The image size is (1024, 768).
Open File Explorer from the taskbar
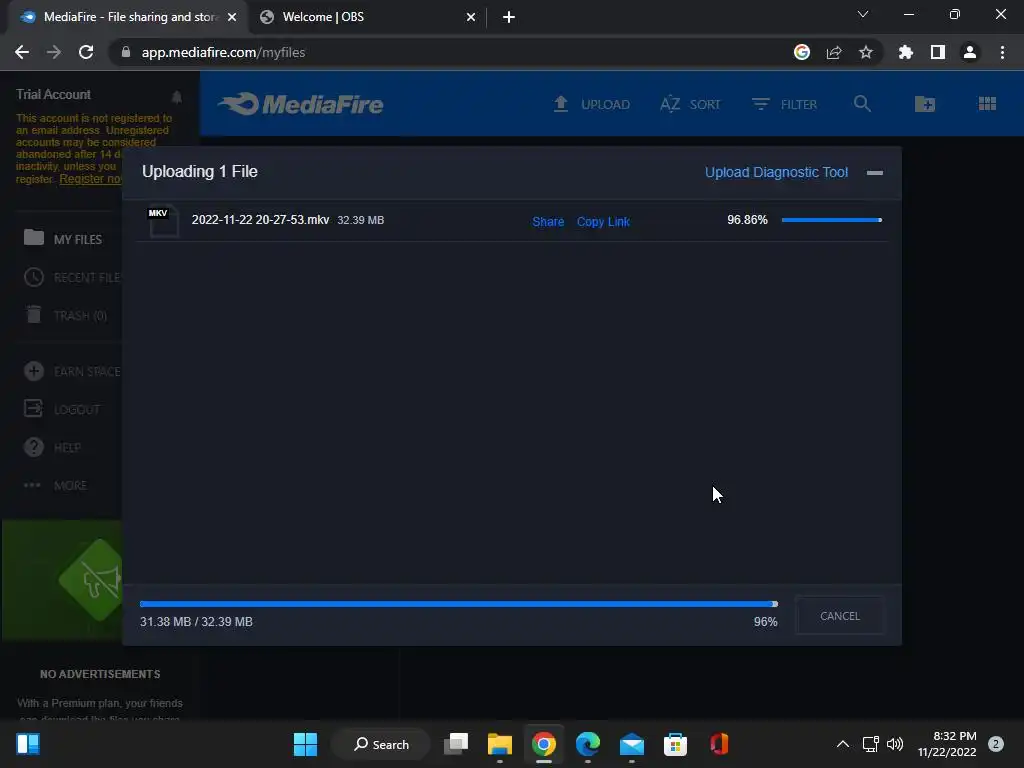coord(500,744)
